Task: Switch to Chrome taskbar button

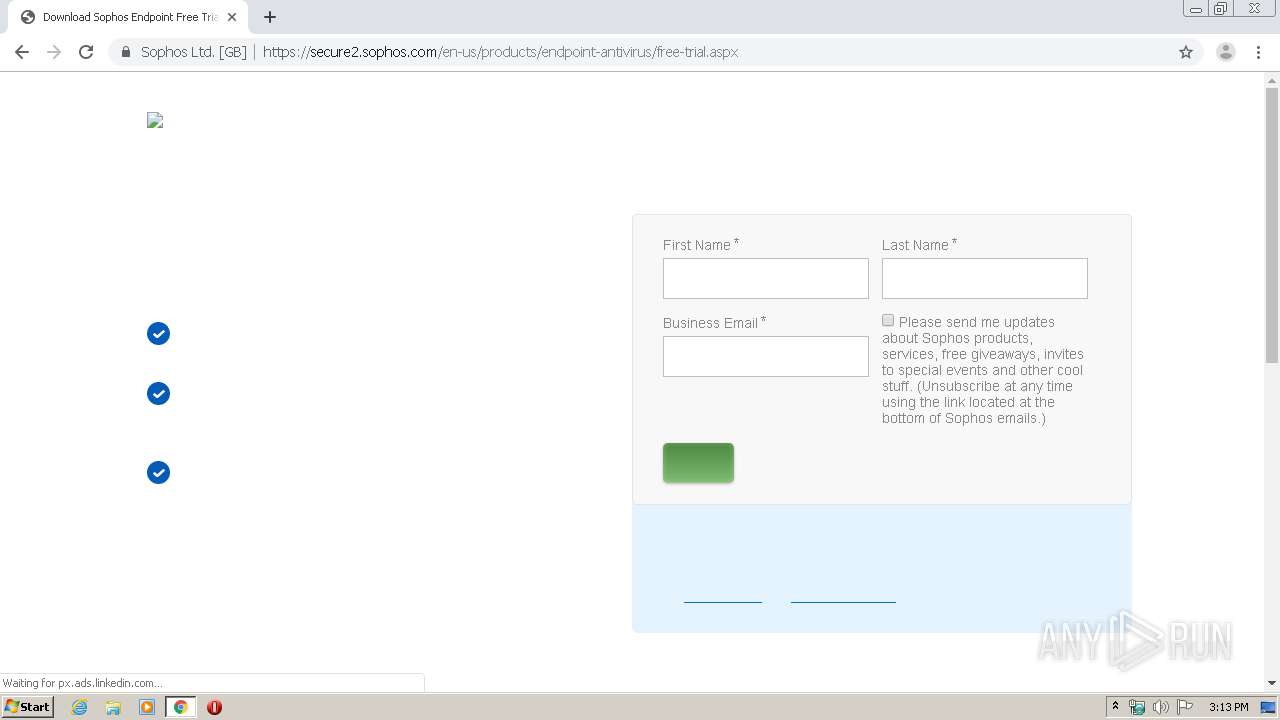Action: pos(180,707)
